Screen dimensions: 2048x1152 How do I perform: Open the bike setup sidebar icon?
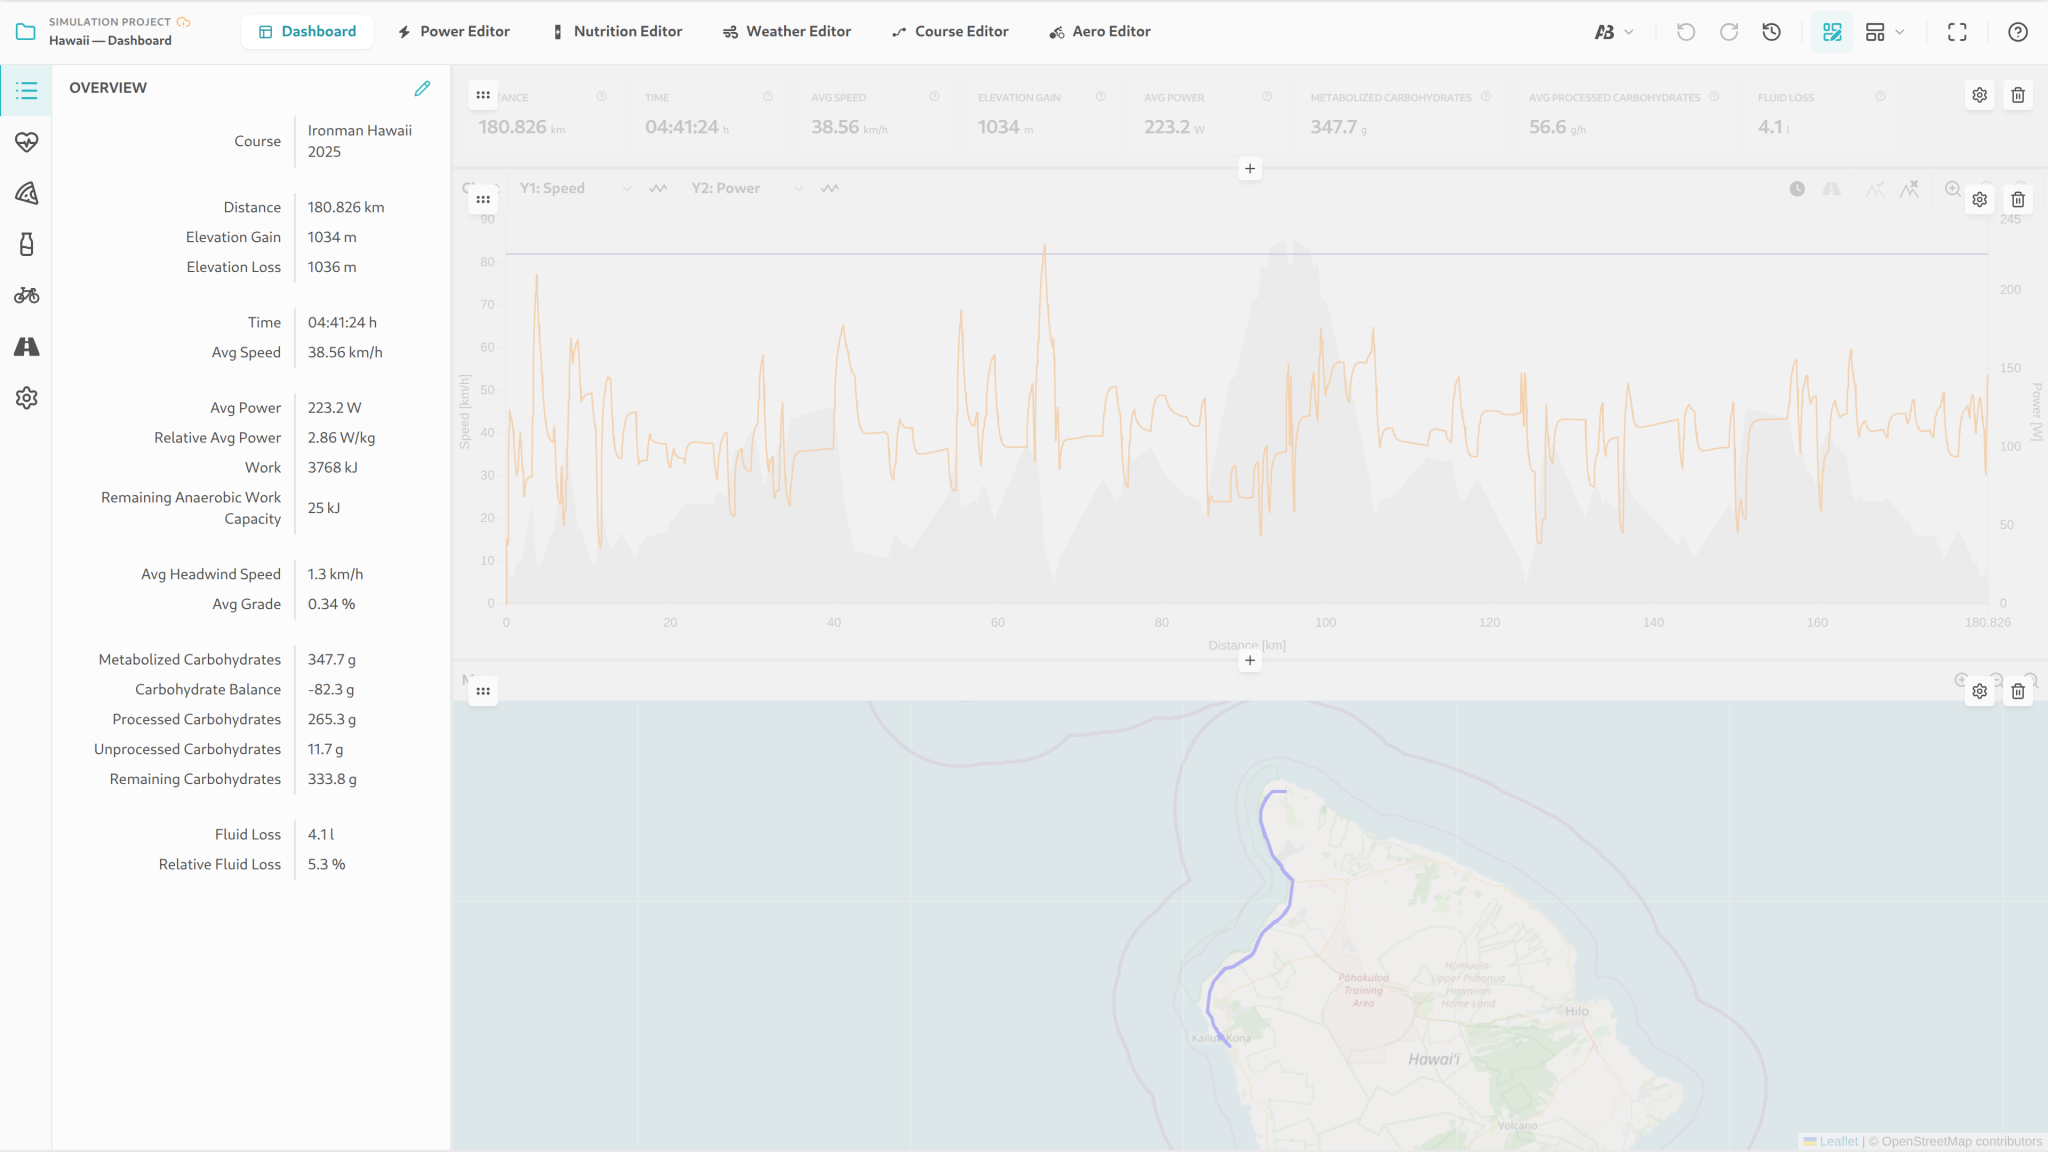point(27,295)
